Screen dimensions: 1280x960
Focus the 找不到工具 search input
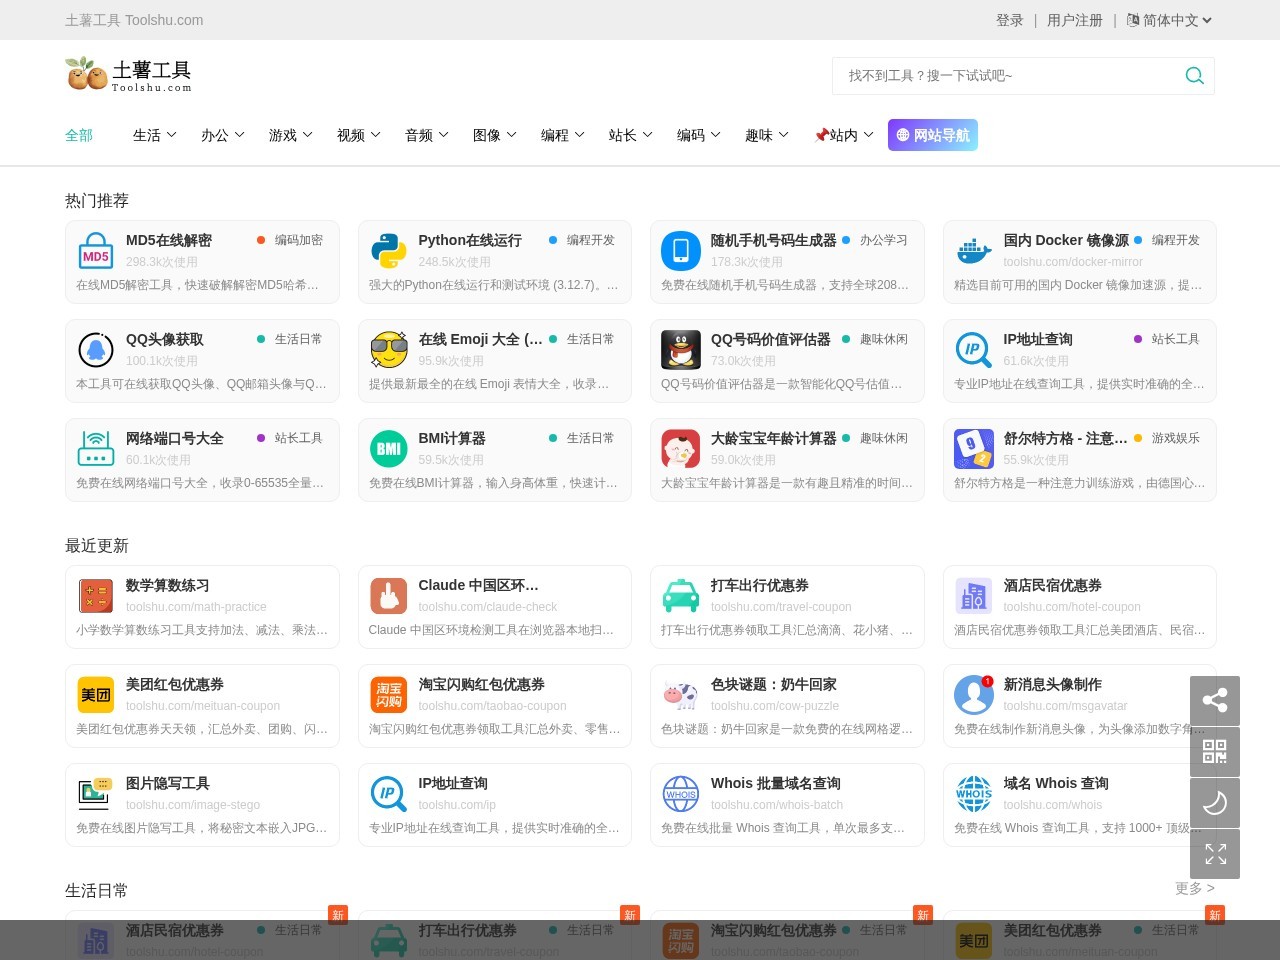1008,76
